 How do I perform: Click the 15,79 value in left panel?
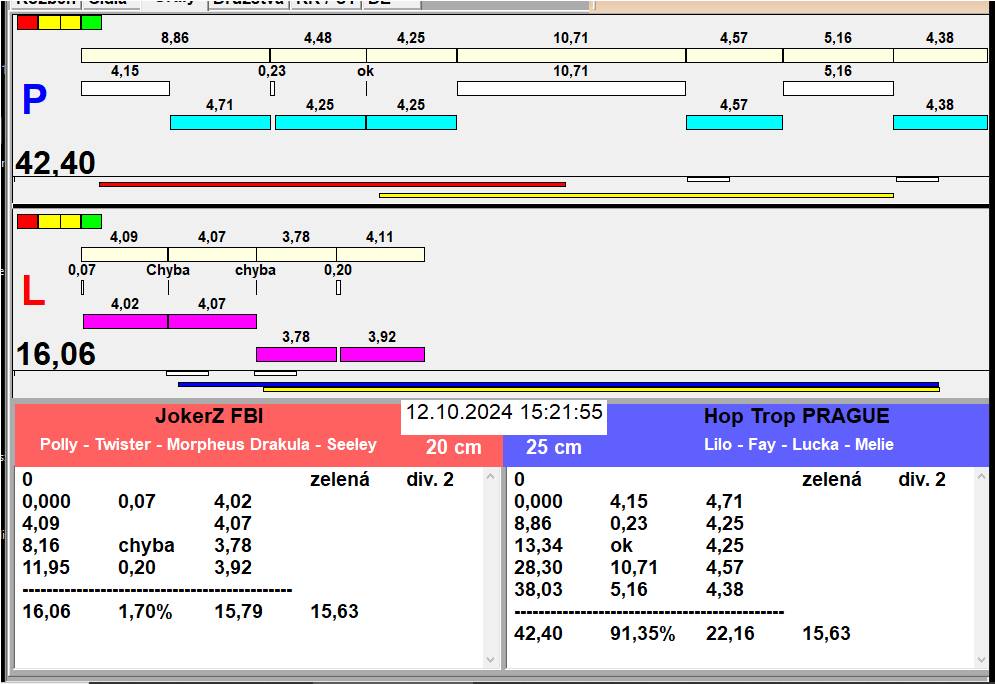[239, 612]
